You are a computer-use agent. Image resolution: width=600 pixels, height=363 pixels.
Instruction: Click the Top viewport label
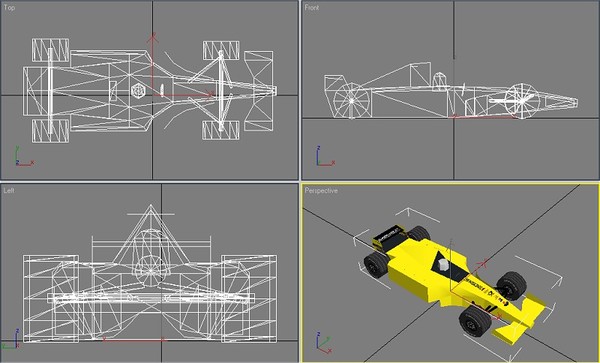tap(9, 7)
